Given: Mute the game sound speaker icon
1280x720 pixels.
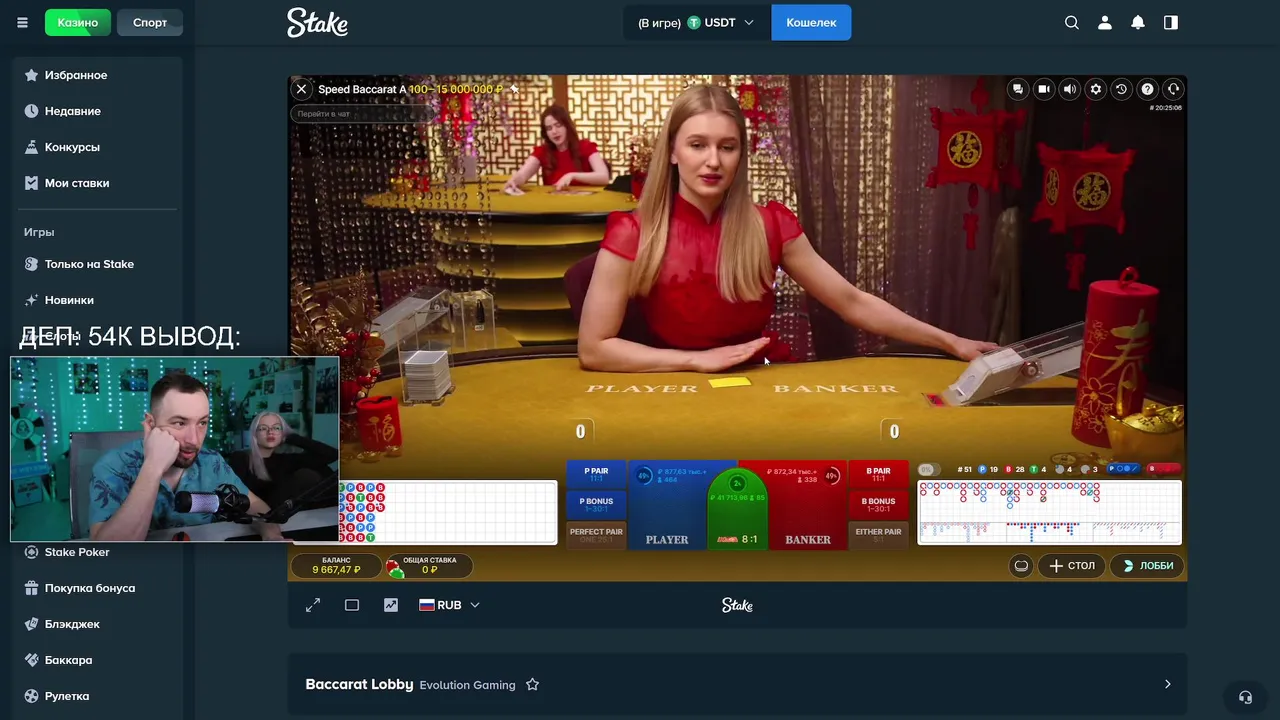Looking at the screenshot, I should point(1070,89).
